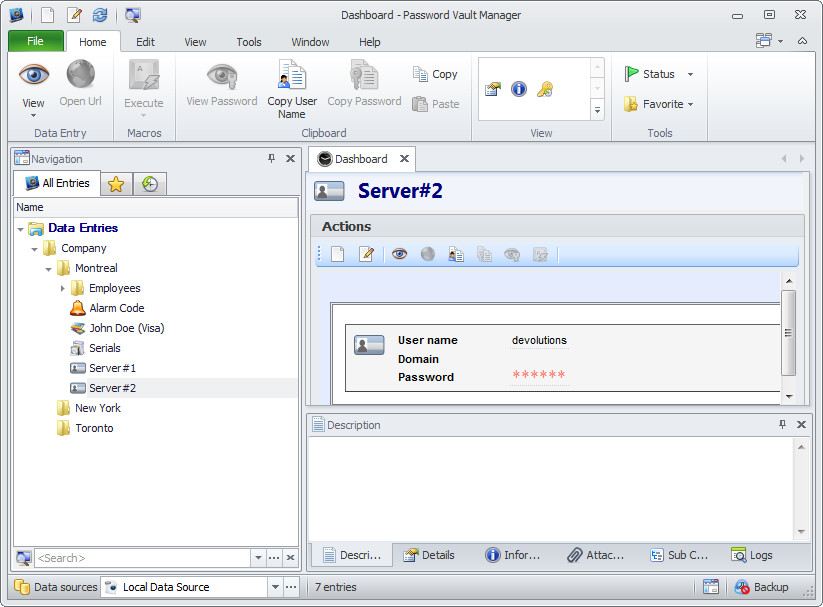Click the View eye icon in ribbon
This screenshot has height=607, width=823.
[34, 74]
